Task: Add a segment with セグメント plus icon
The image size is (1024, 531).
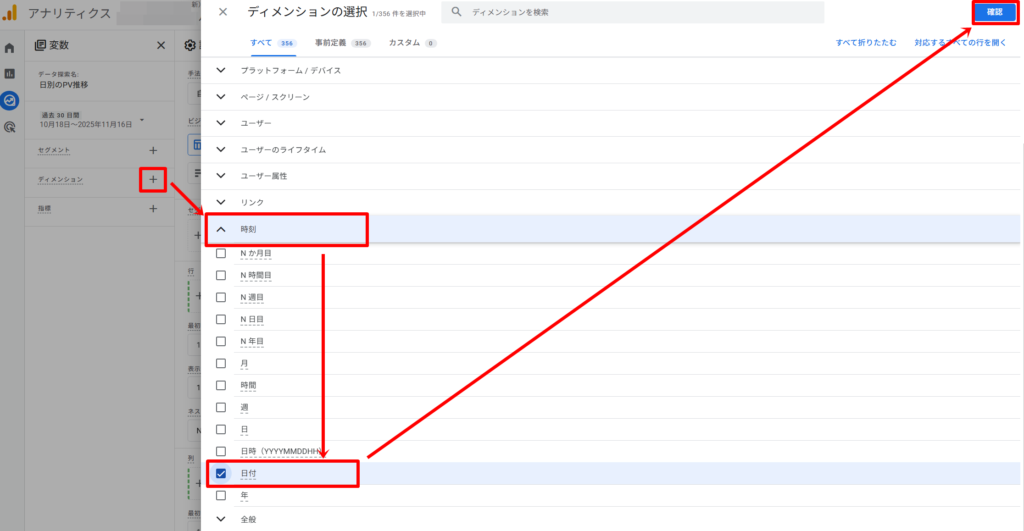Action: 153,150
